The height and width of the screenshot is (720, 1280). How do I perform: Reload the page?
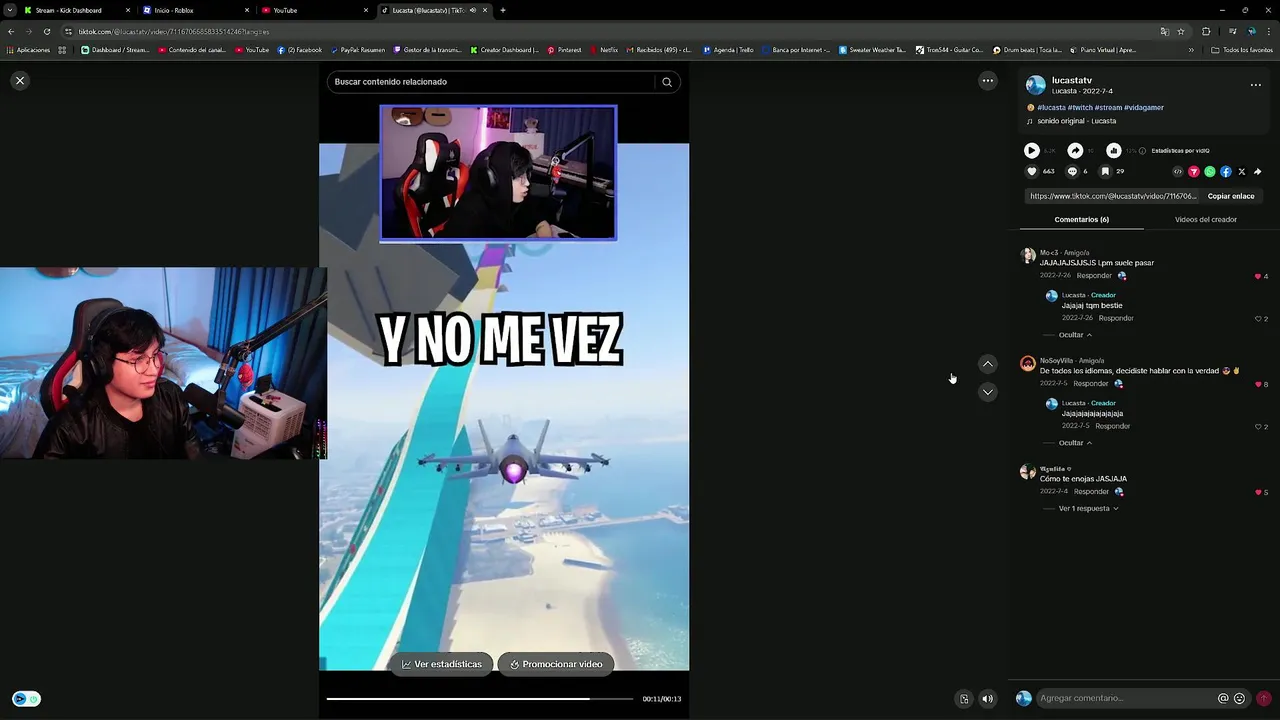coord(46,31)
